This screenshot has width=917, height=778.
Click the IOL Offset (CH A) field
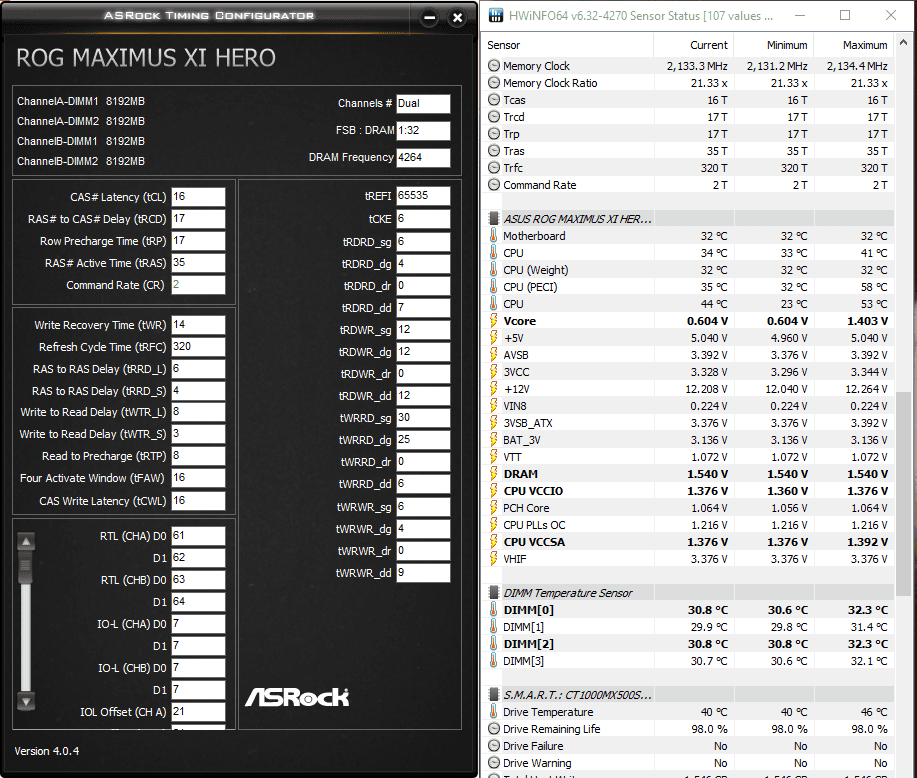(198, 712)
